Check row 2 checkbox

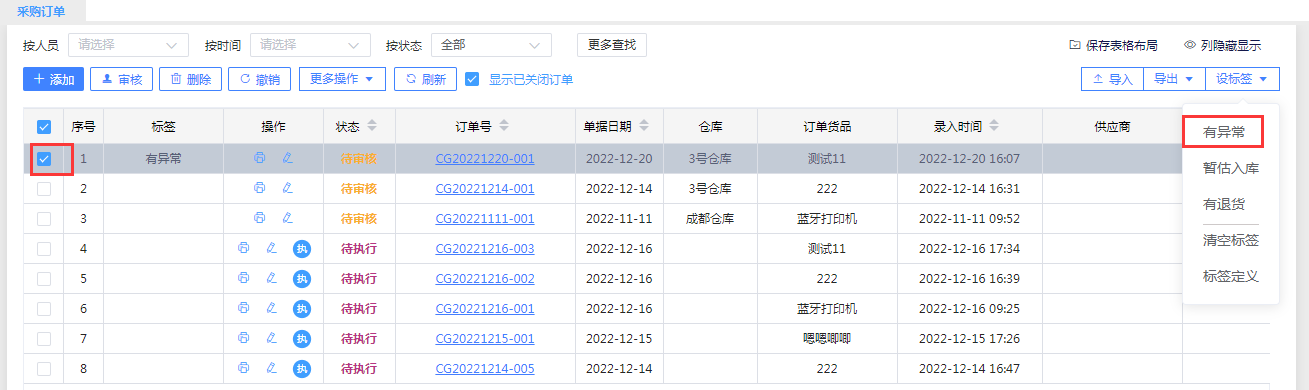point(44,188)
